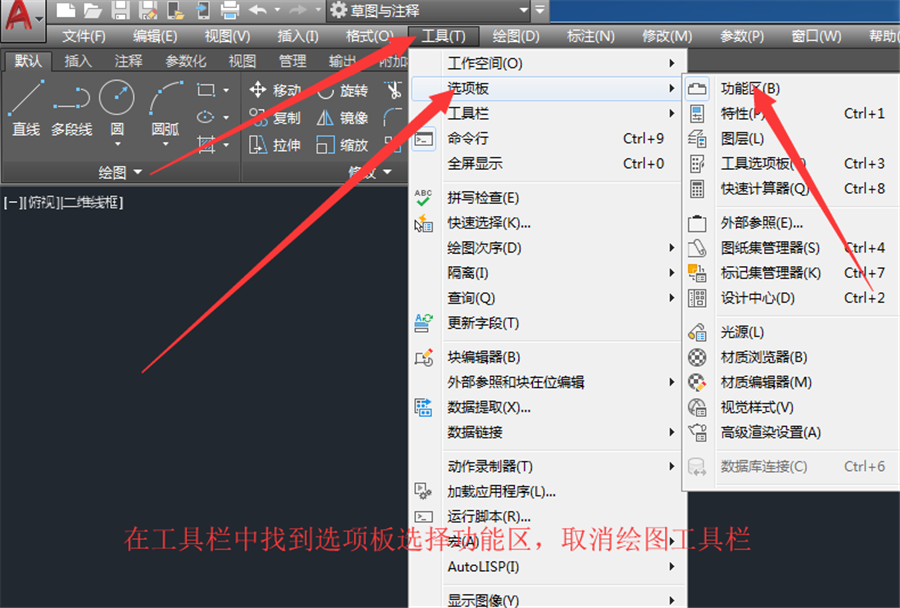Screen dimensions: 900x608
Task: Choose 外部参照(E)... entry
Action: (x=791, y=223)
